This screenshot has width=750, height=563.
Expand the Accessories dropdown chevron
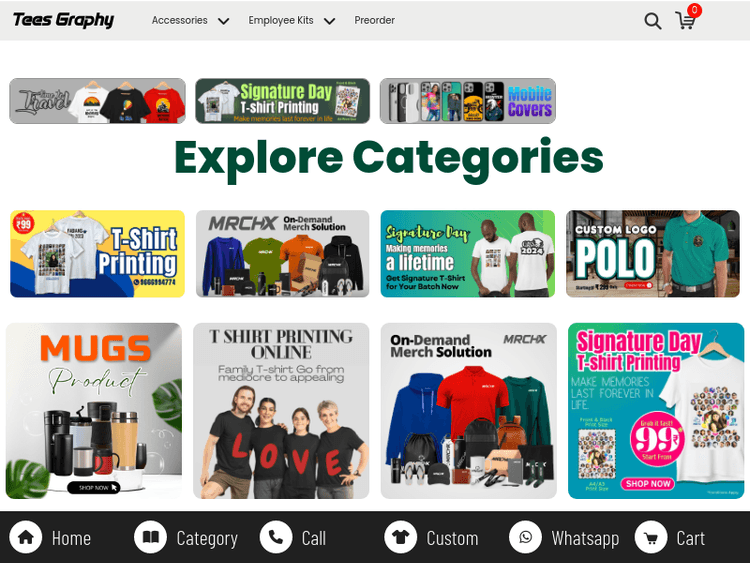223,21
